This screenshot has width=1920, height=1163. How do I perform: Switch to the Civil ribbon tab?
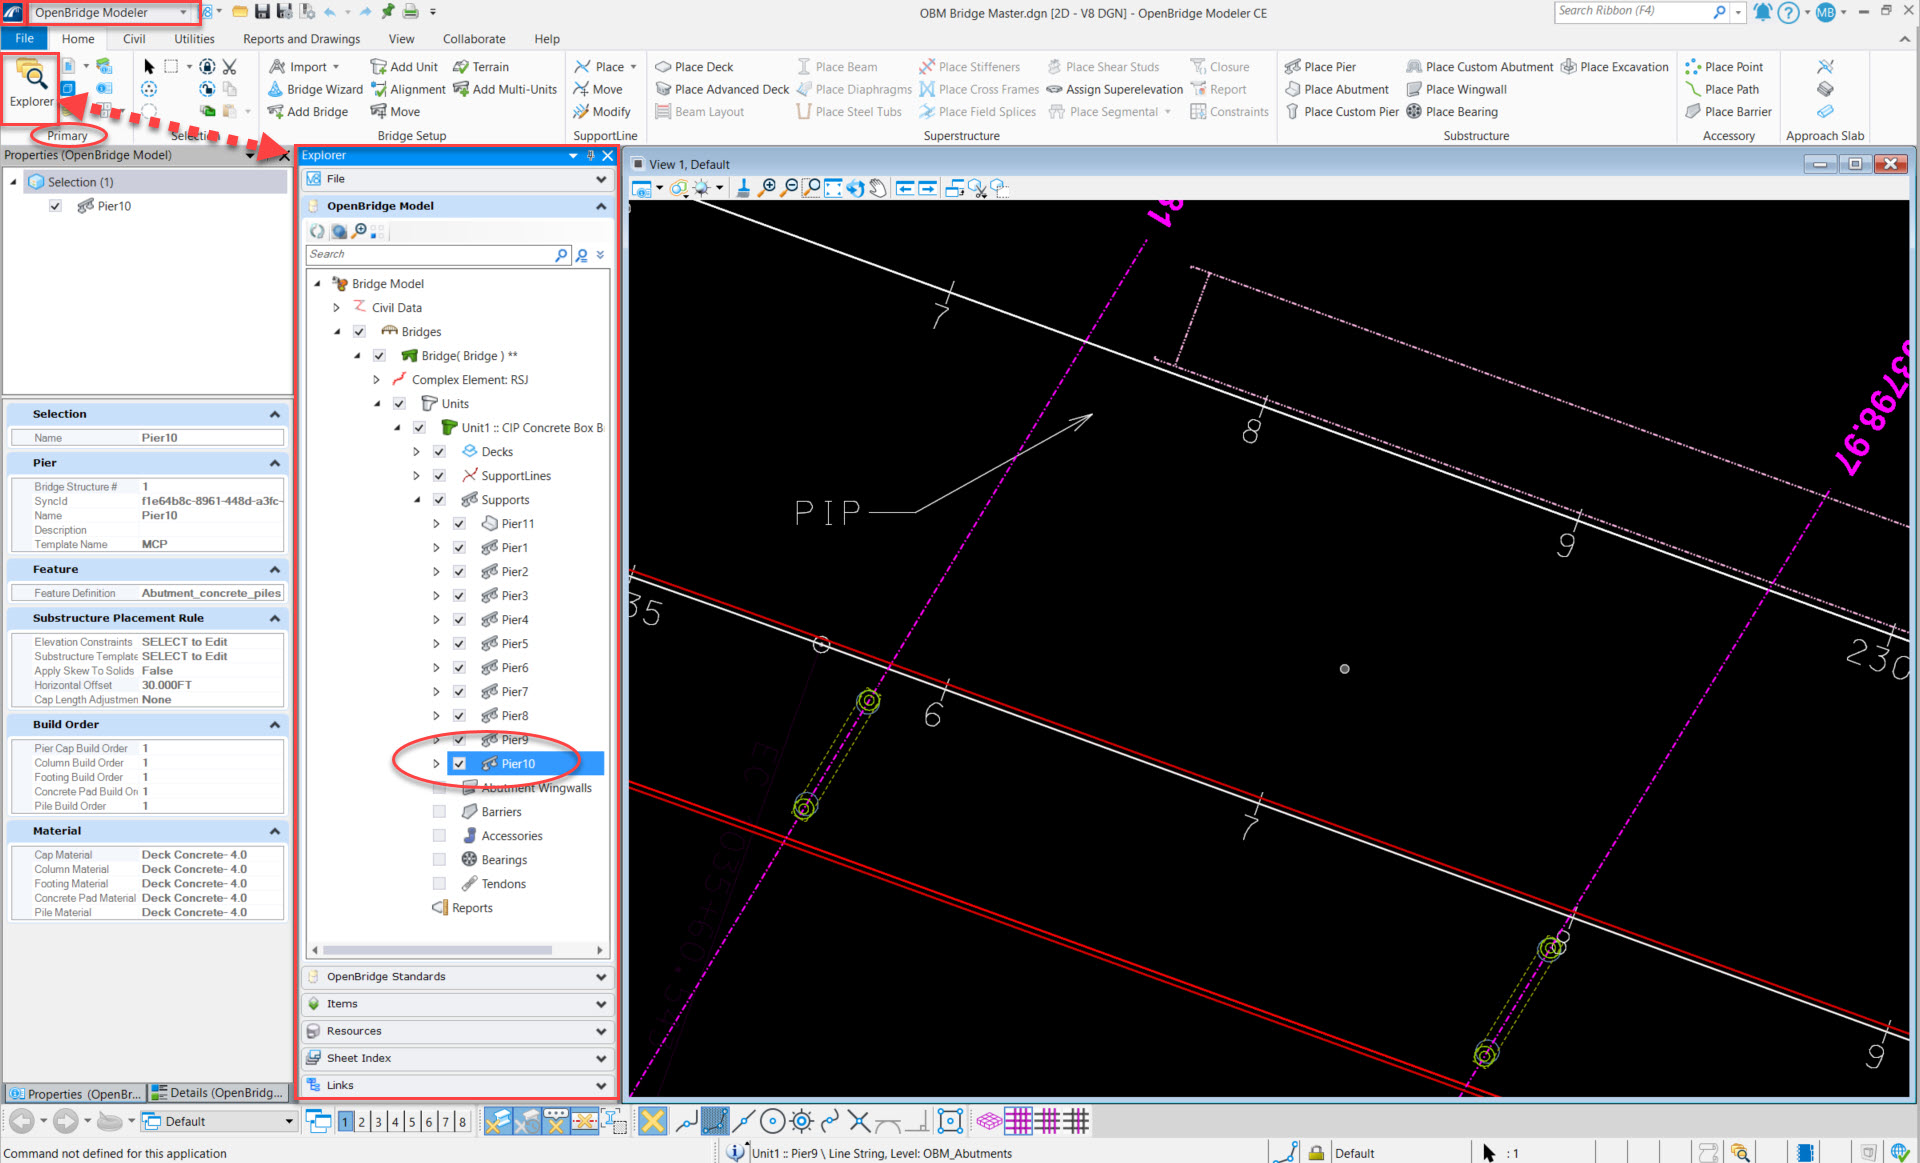pyautogui.click(x=134, y=39)
